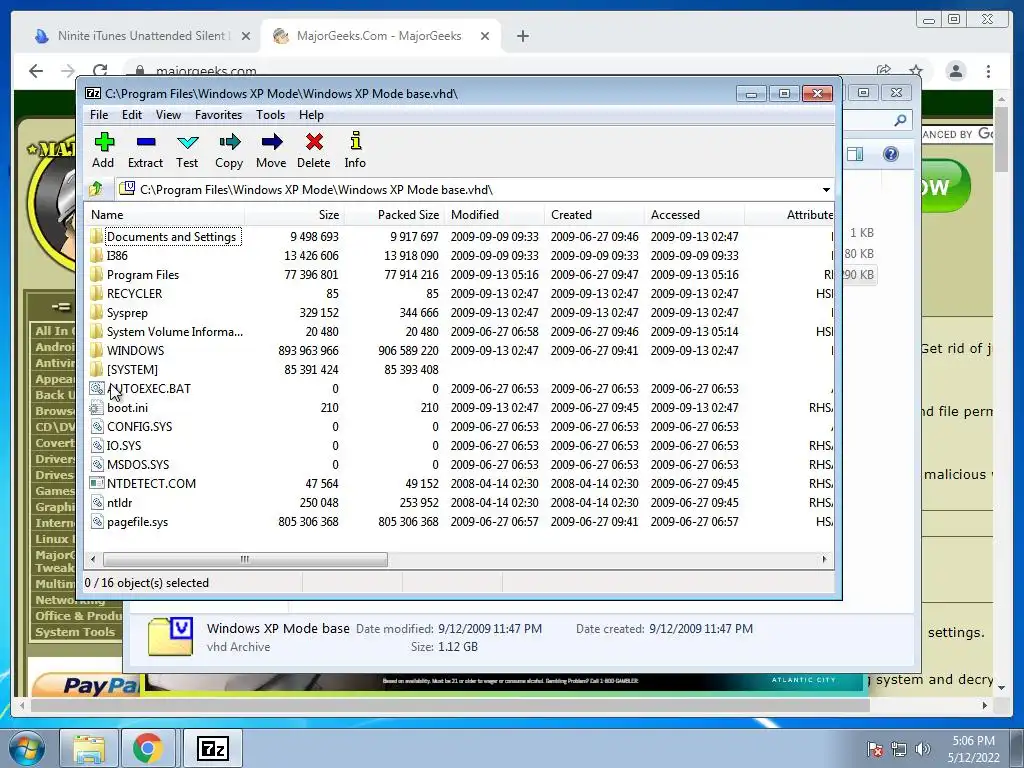Run the Test archive tool
The width and height of the screenshot is (1024, 768).
click(187, 142)
